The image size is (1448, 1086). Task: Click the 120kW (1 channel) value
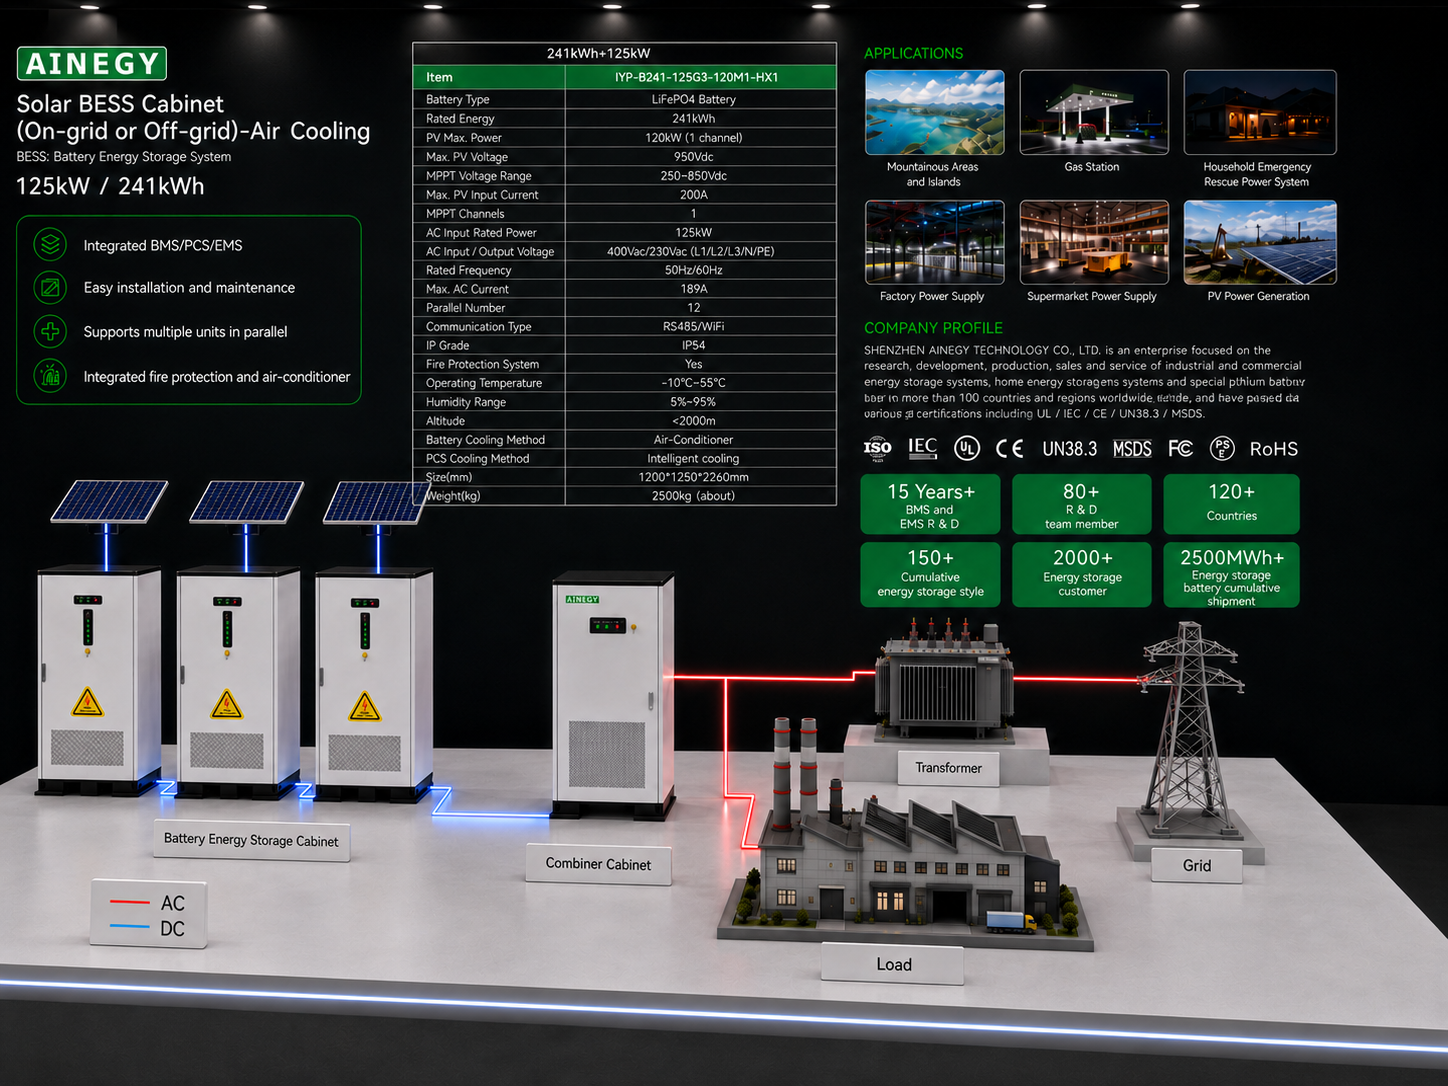tap(694, 137)
